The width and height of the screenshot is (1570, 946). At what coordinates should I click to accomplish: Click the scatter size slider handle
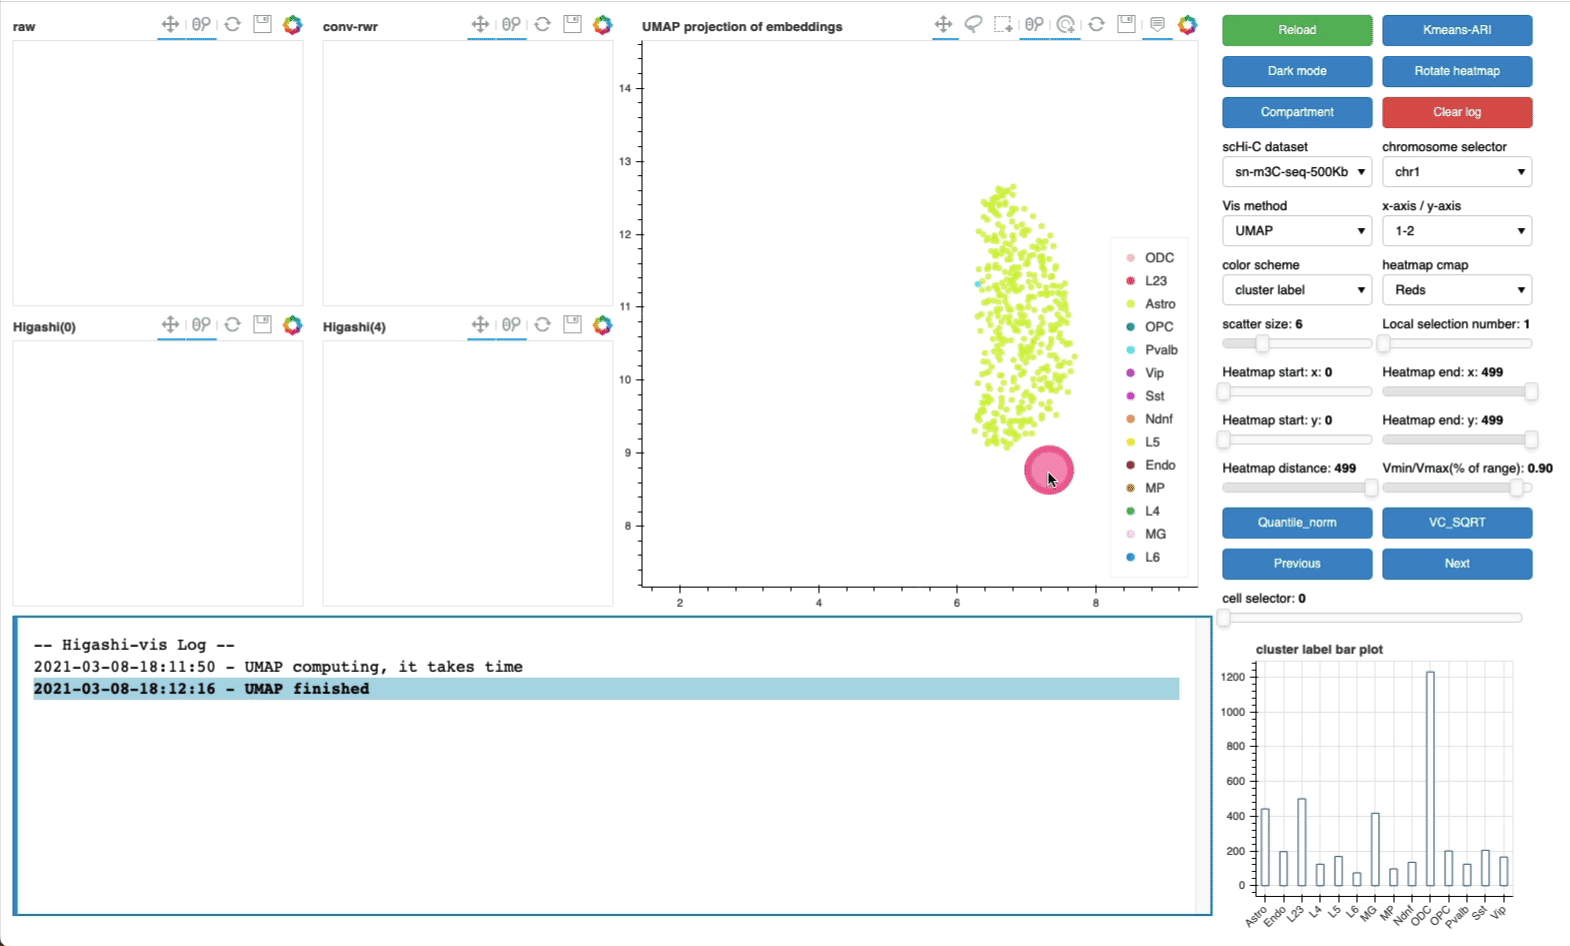1262,344
